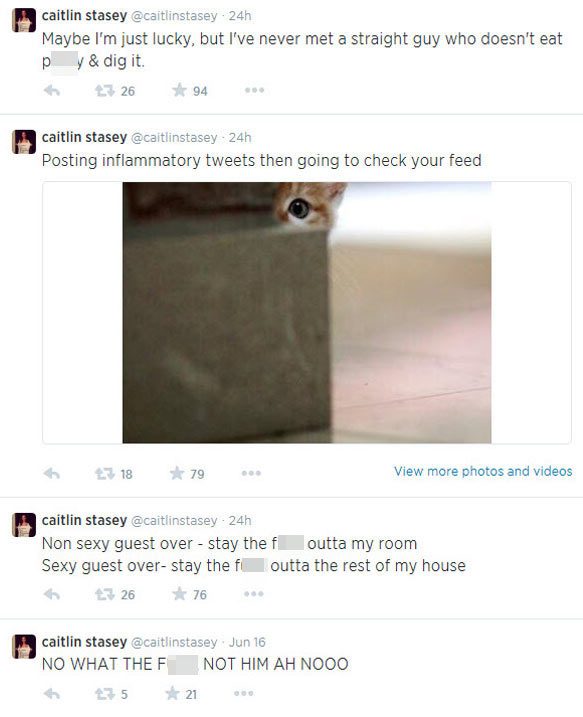Open View more photos and videos link

click(x=483, y=471)
